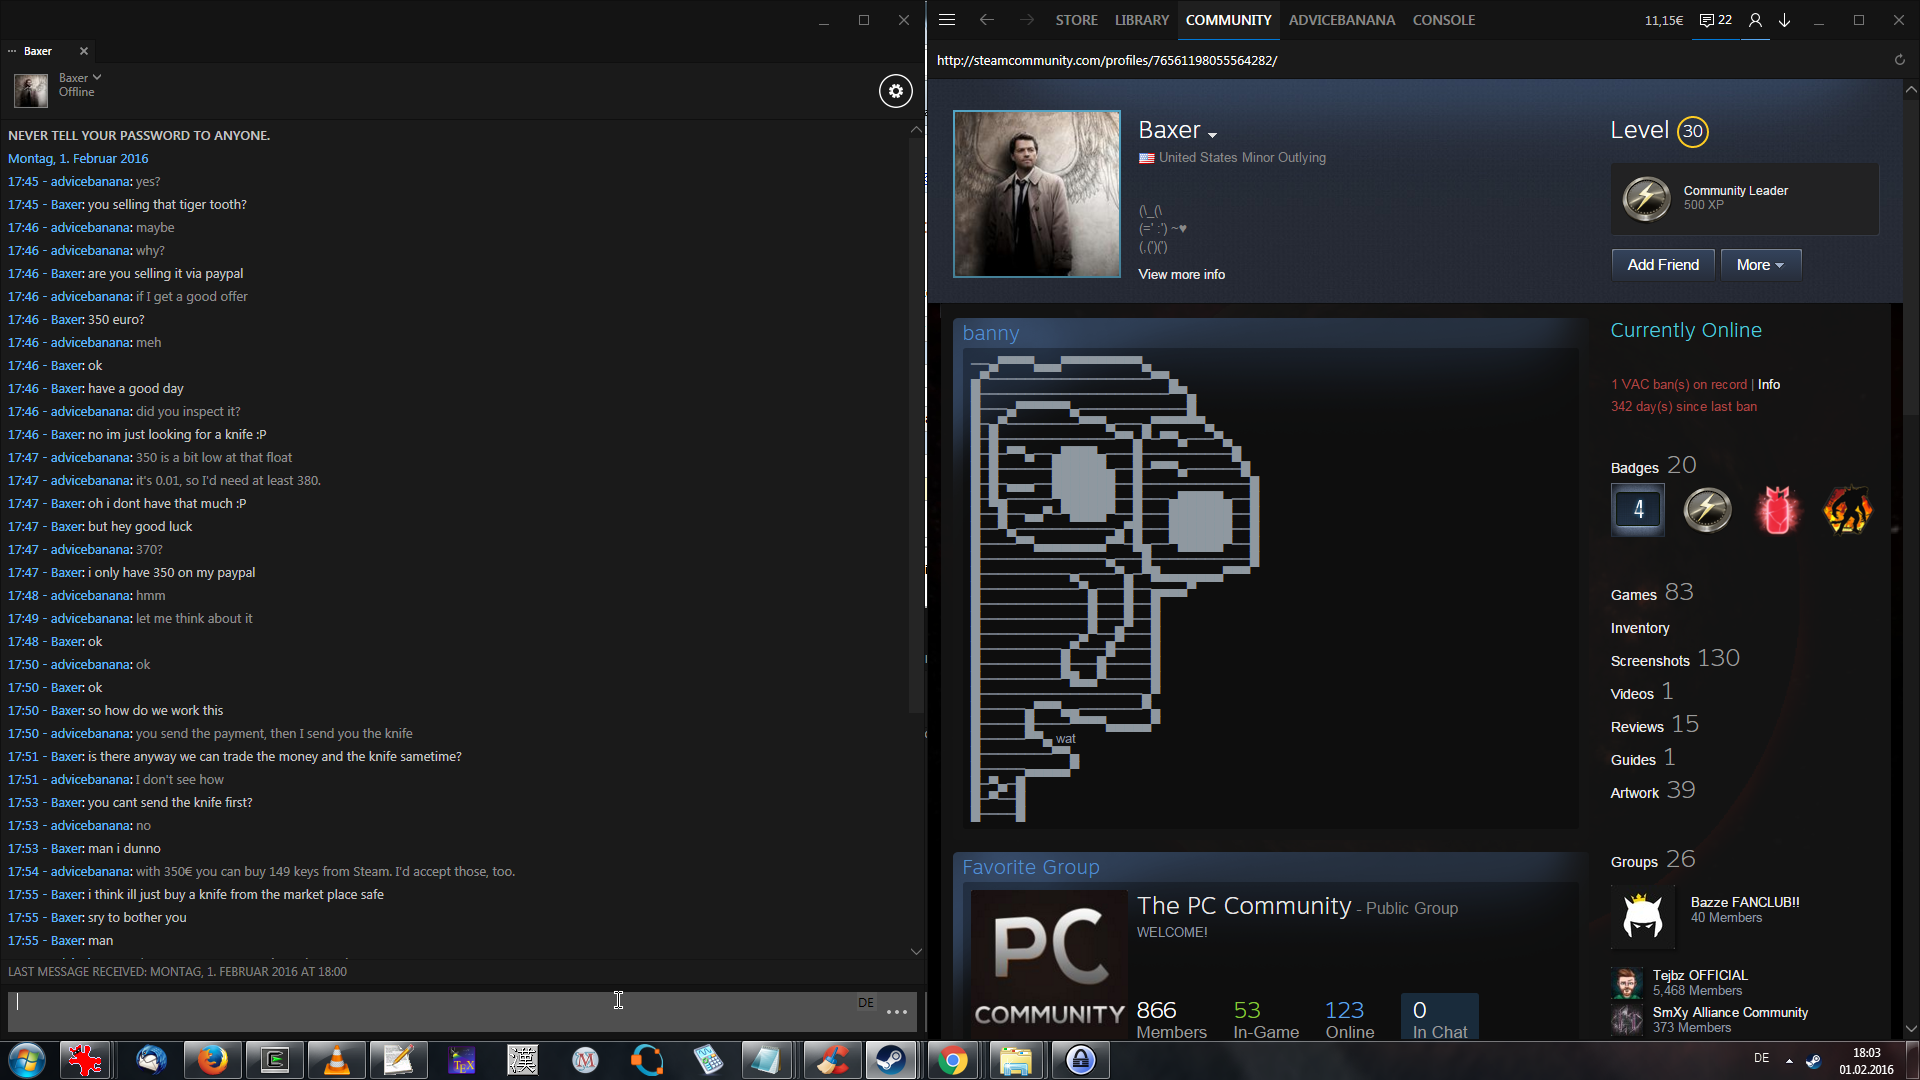
Task: Close the Baxer chat tab
Action: [x=84, y=51]
